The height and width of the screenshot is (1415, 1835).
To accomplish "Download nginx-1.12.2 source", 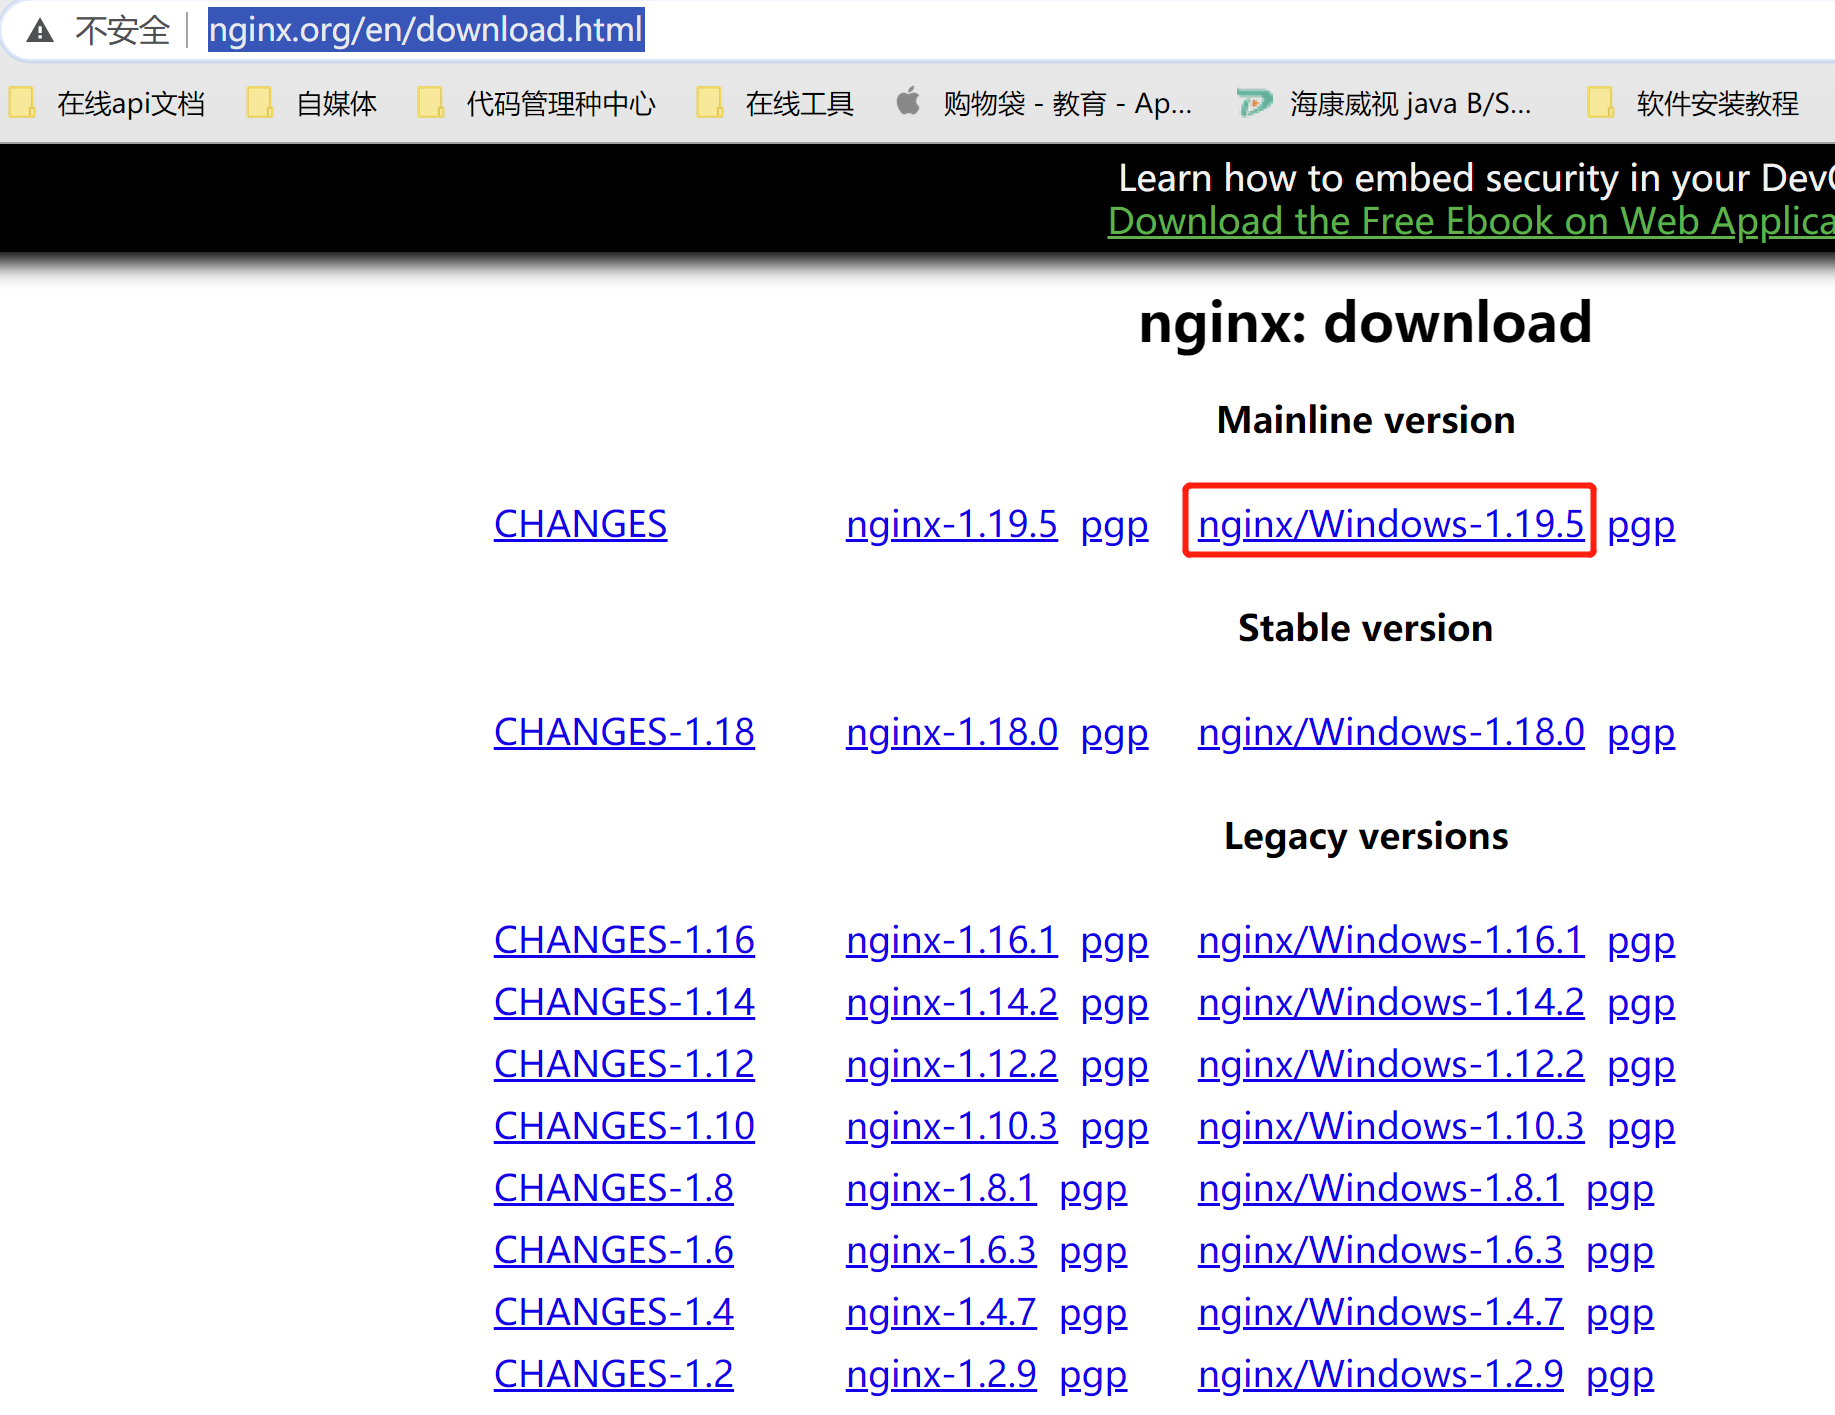I will [x=951, y=1065].
